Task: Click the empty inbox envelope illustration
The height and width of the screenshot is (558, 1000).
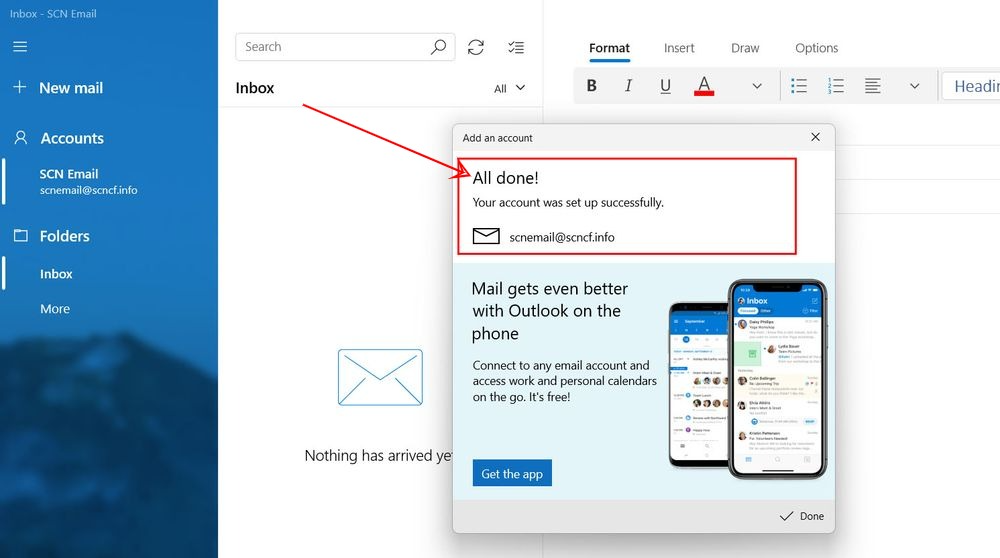Action: tap(380, 377)
